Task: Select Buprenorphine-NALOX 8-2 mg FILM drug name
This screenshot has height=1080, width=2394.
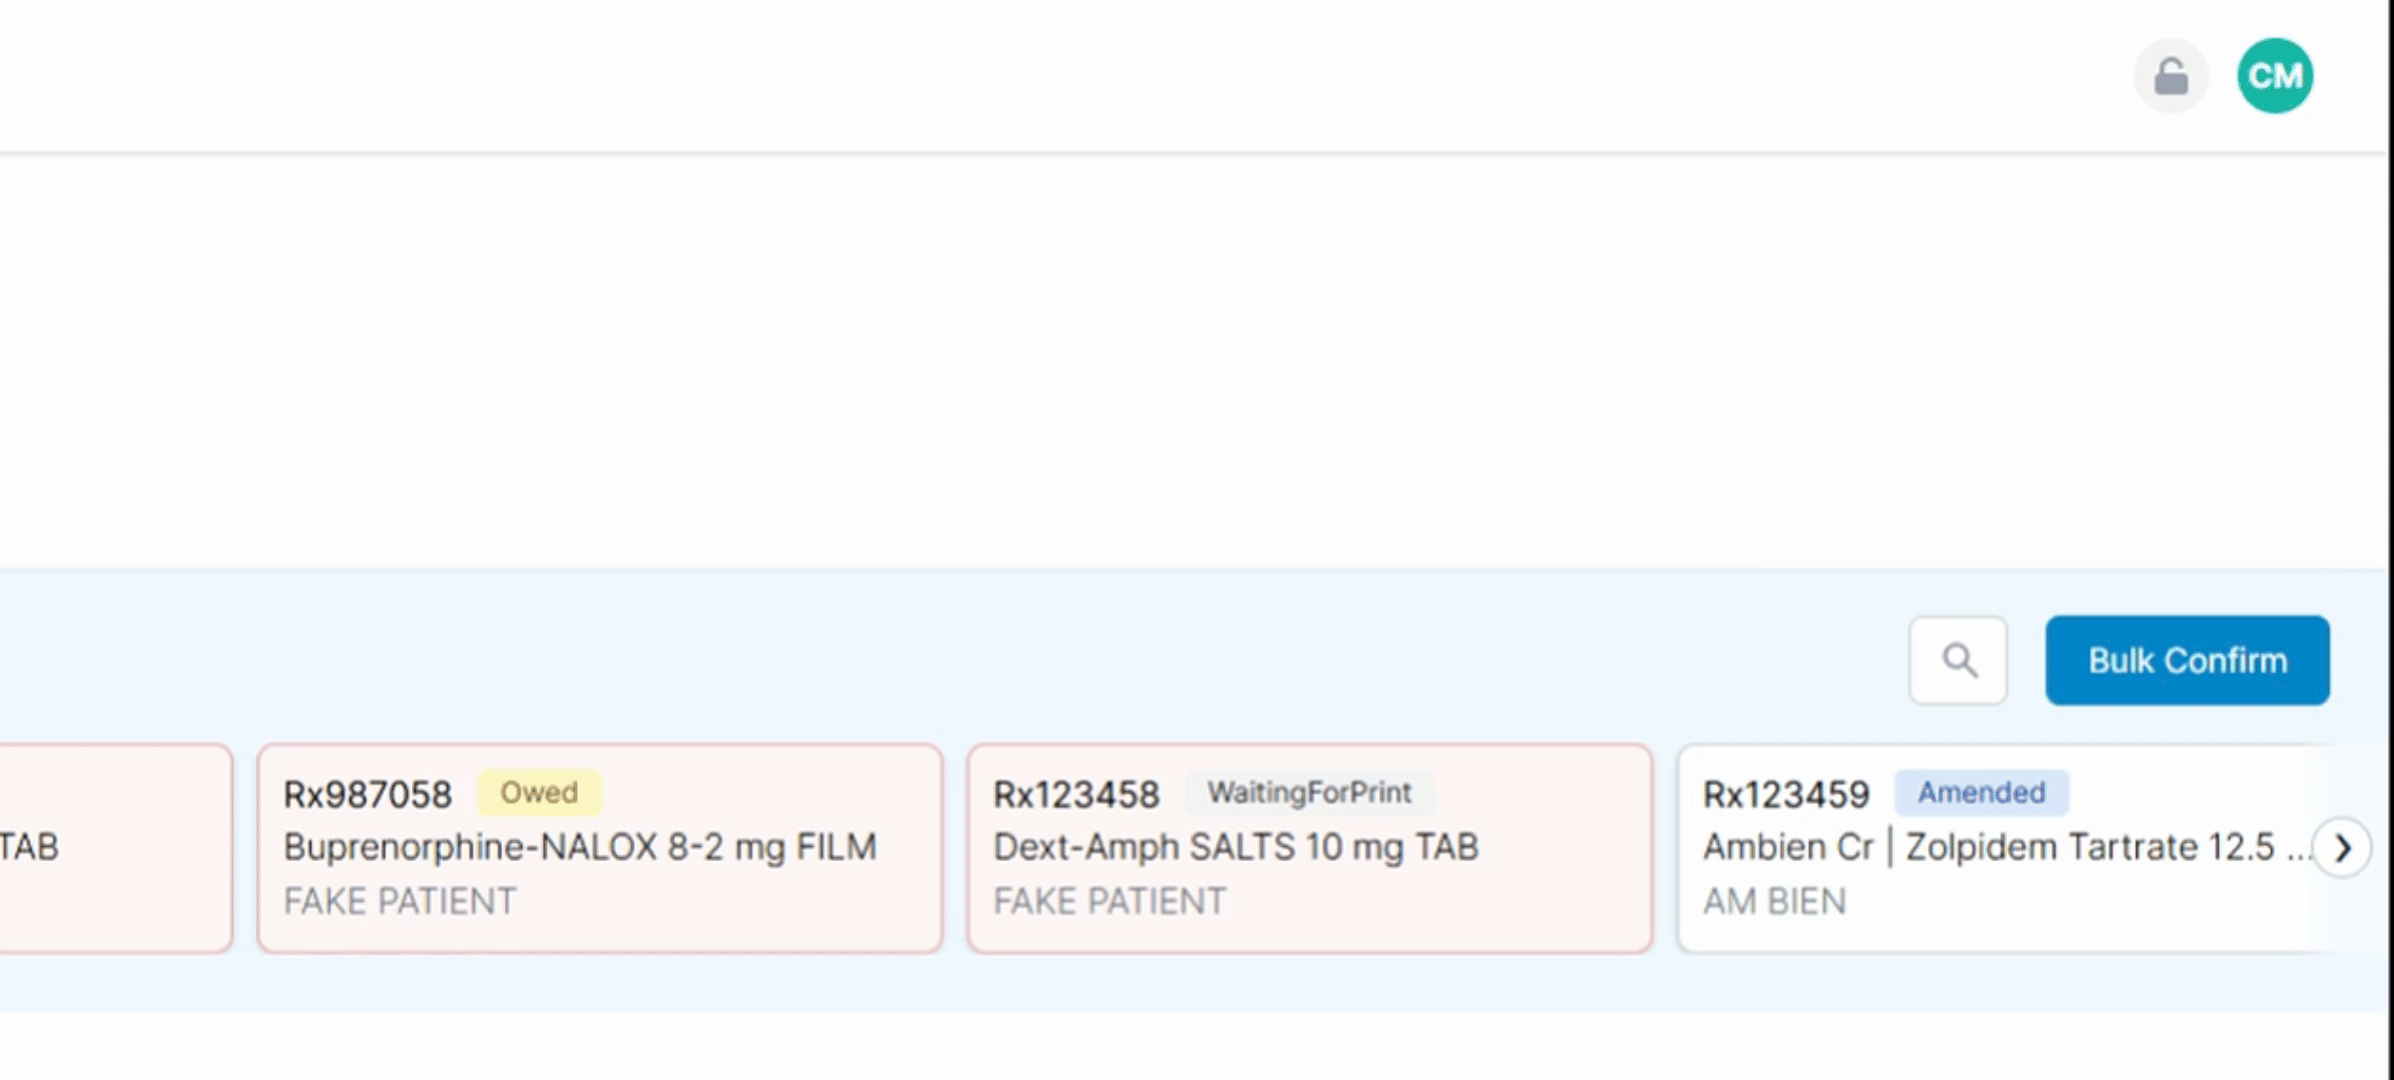Action: point(580,847)
